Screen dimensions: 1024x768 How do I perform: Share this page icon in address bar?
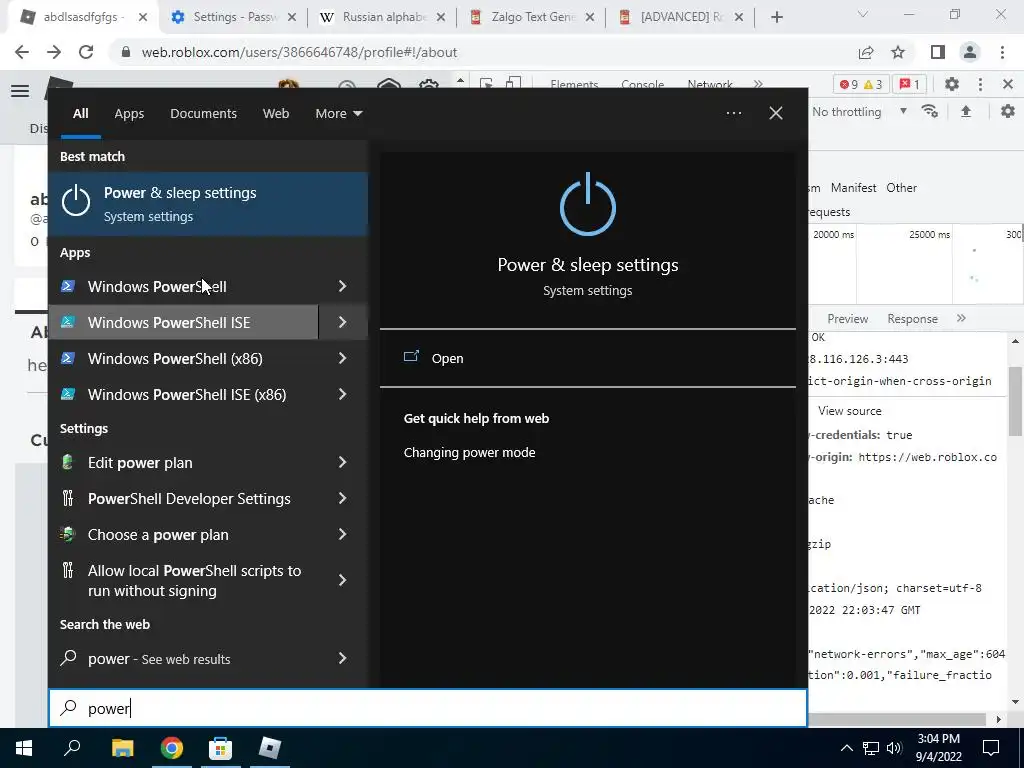click(x=866, y=52)
